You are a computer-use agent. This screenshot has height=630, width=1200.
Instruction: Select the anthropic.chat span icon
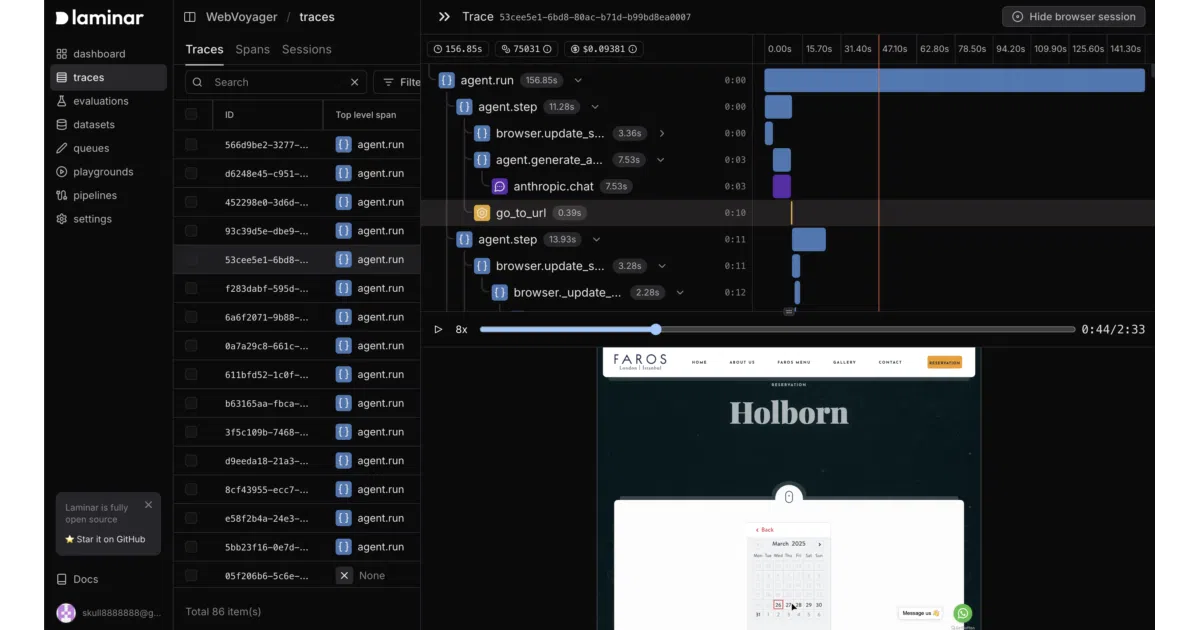pos(499,186)
